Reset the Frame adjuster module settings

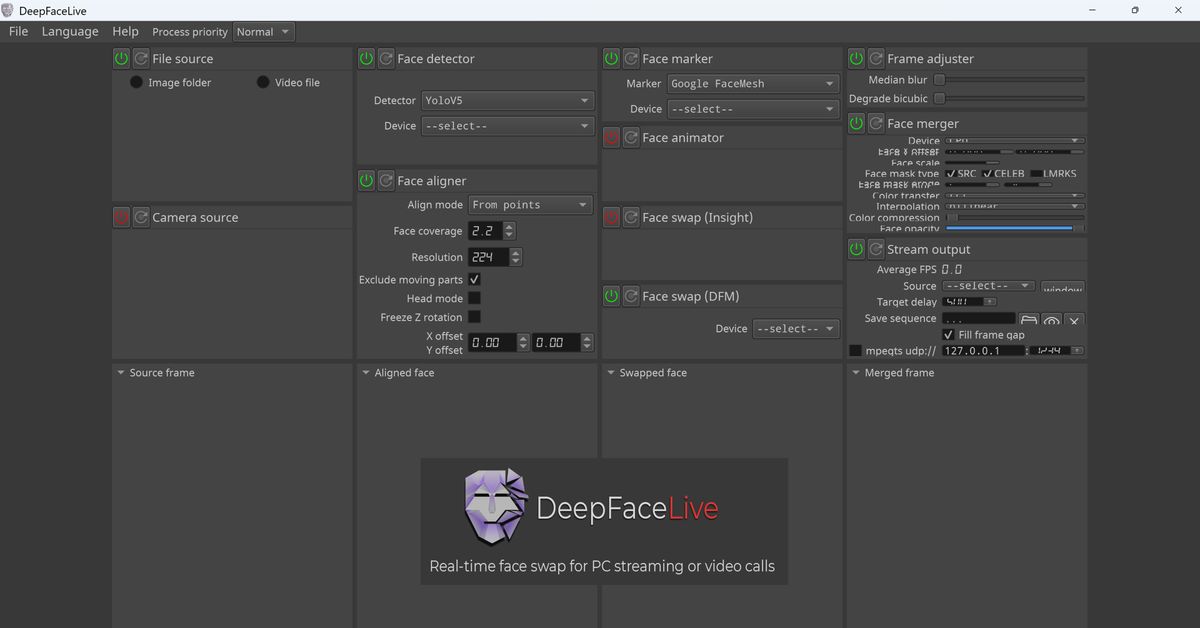(x=876, y=59)
